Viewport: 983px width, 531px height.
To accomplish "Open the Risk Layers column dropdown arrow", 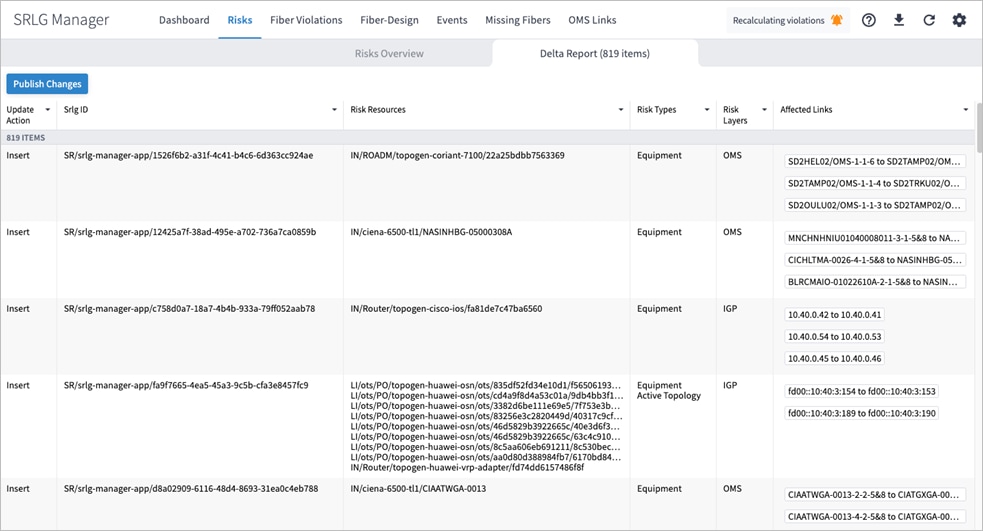I will (764, 110).
